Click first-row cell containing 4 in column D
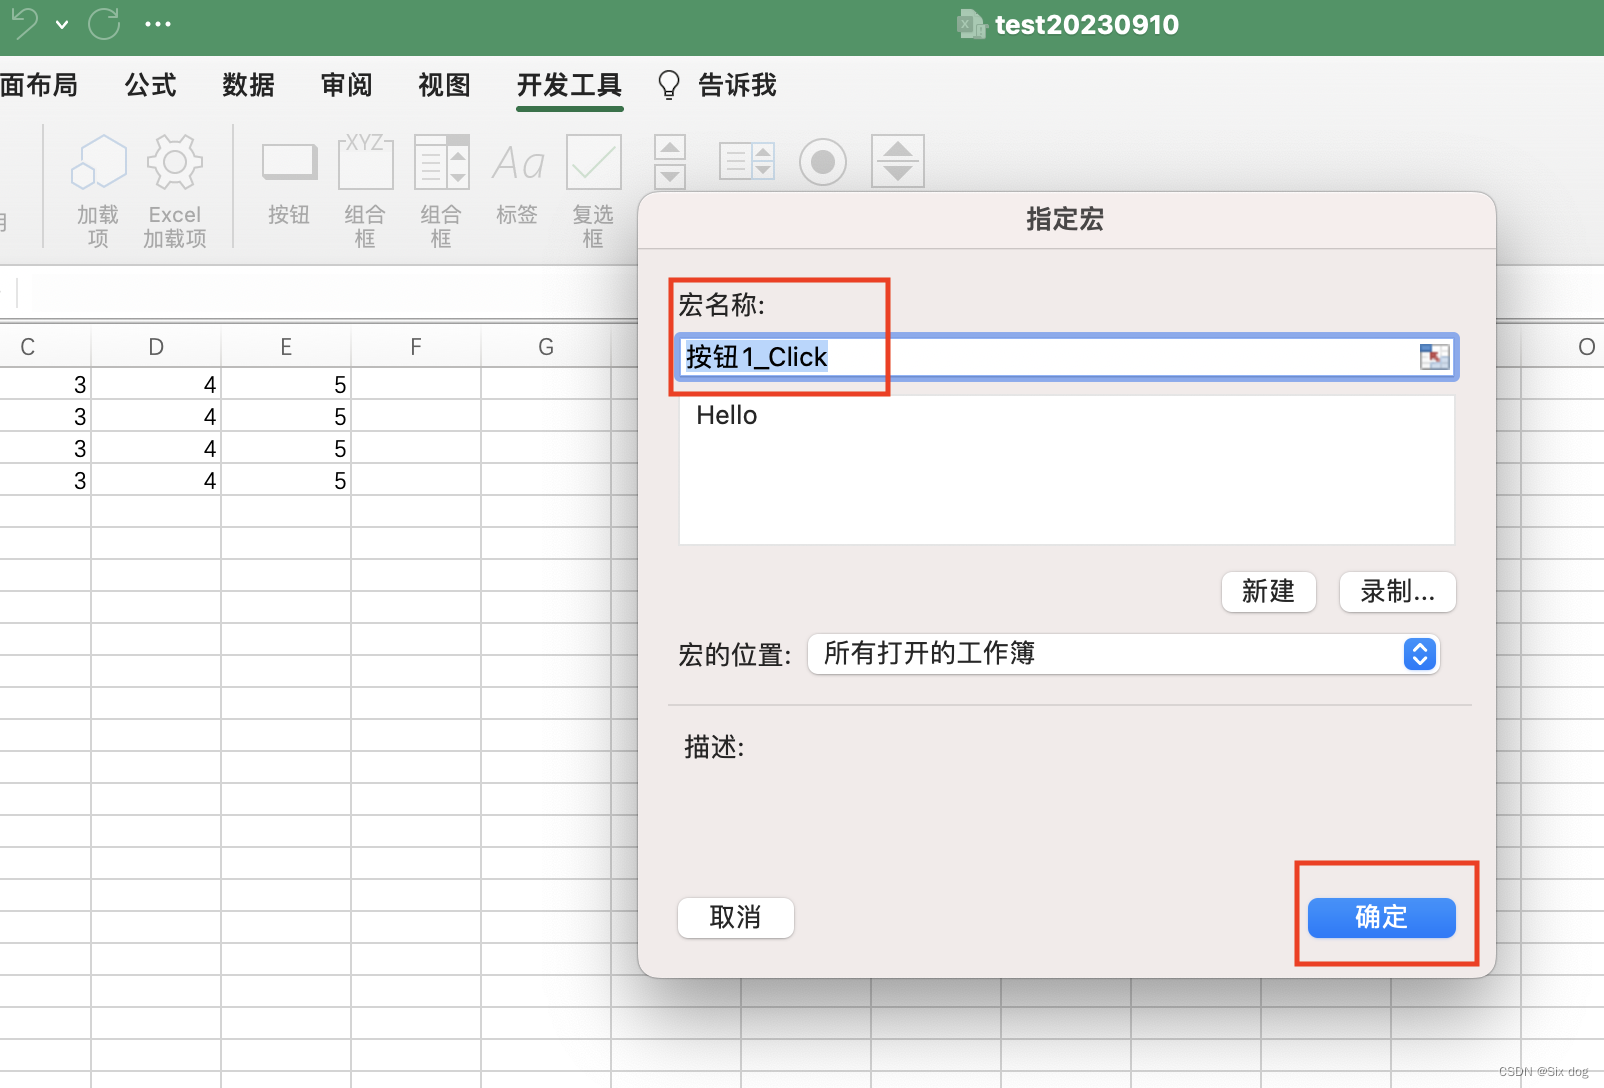1604x1088 pixels. point(156,384)
